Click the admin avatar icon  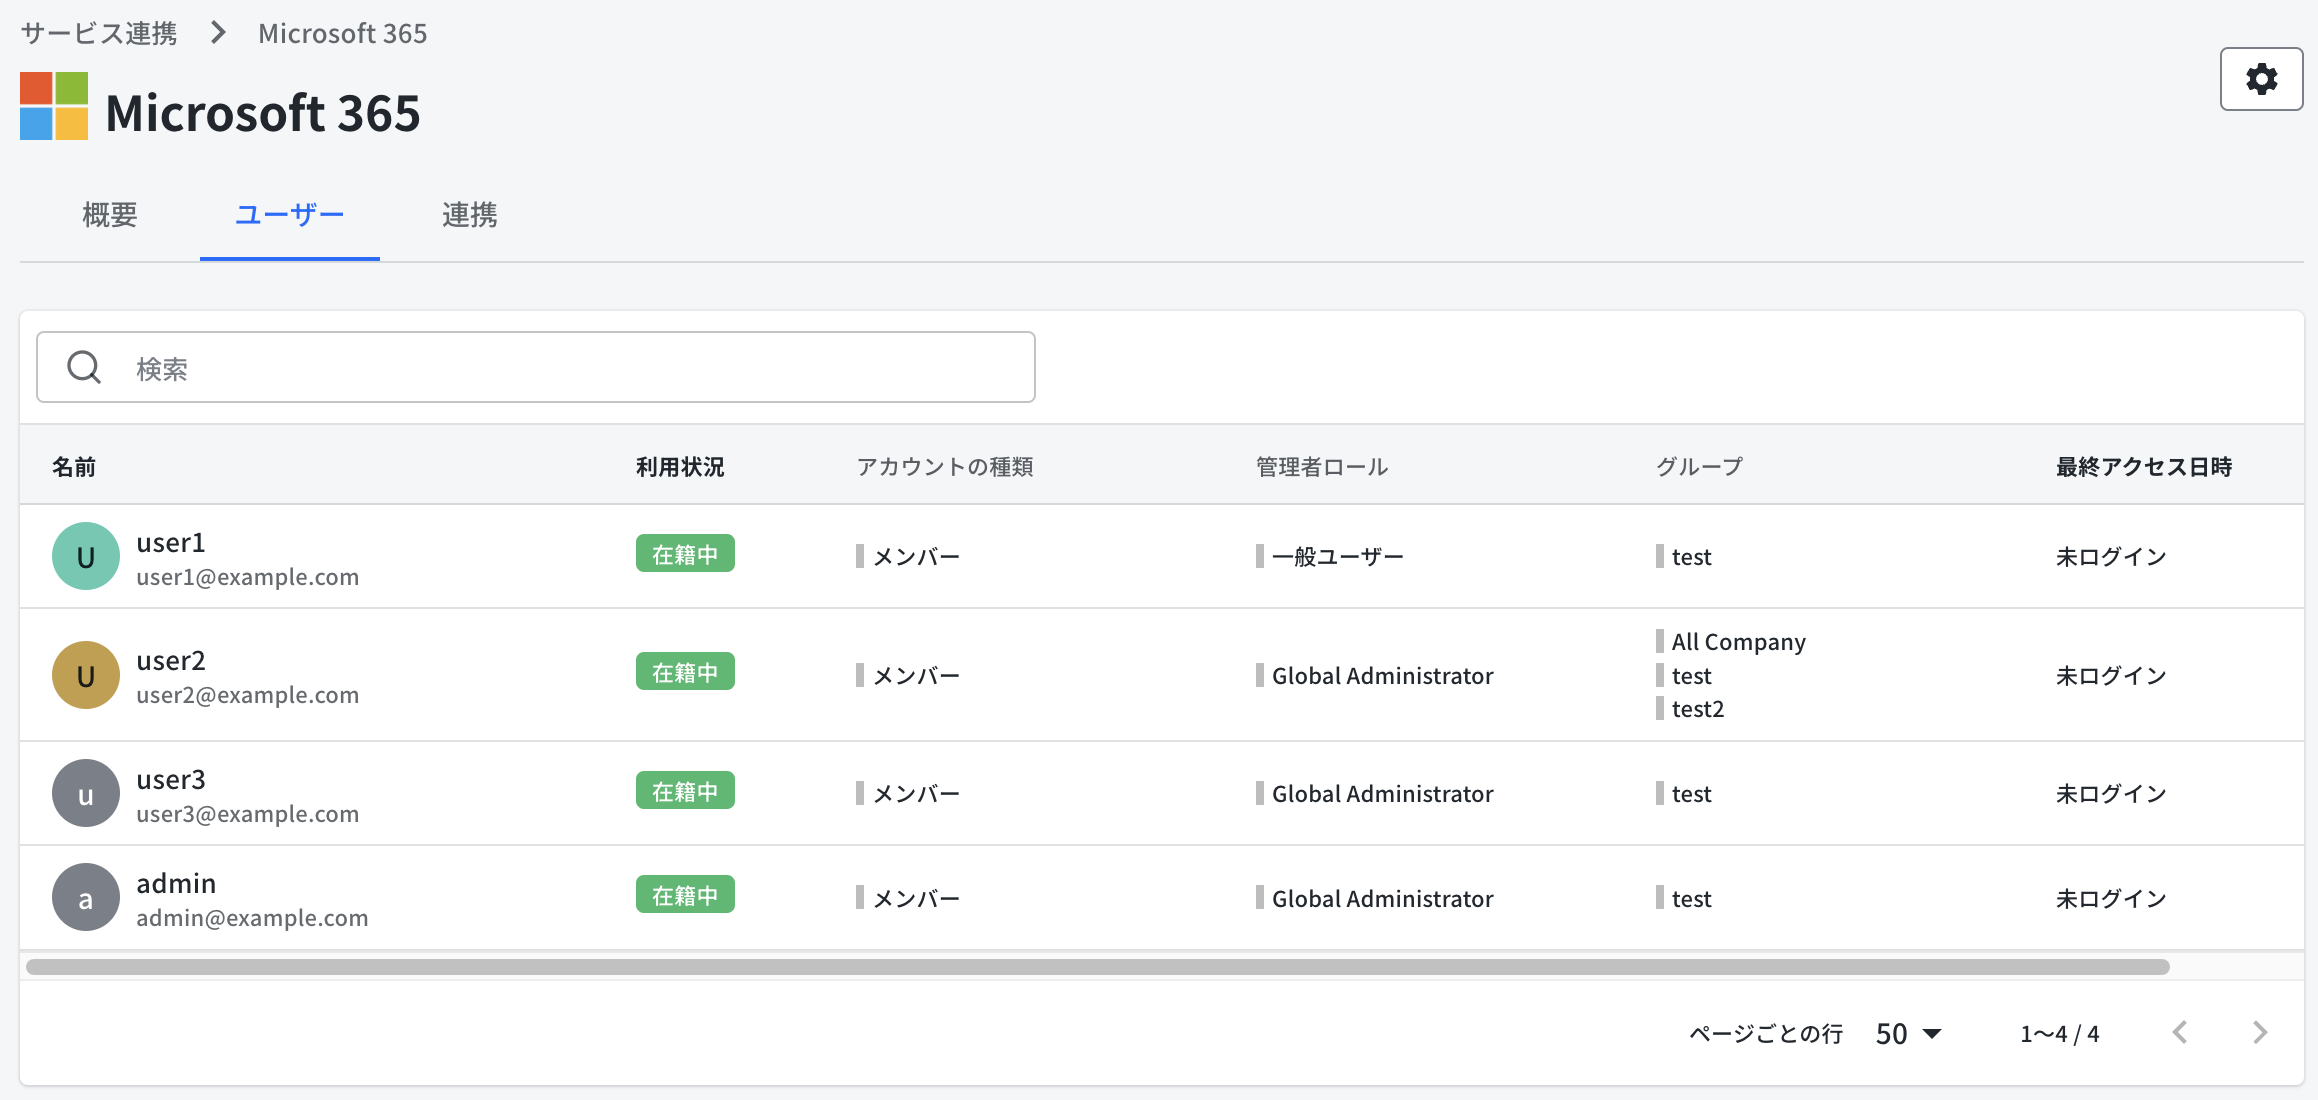[x=86, y=898]
